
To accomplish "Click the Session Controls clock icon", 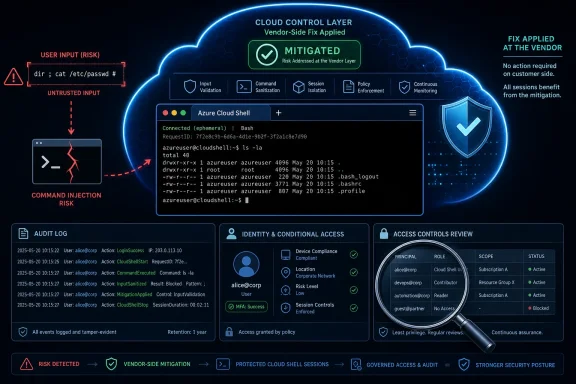I will [285, 308].
